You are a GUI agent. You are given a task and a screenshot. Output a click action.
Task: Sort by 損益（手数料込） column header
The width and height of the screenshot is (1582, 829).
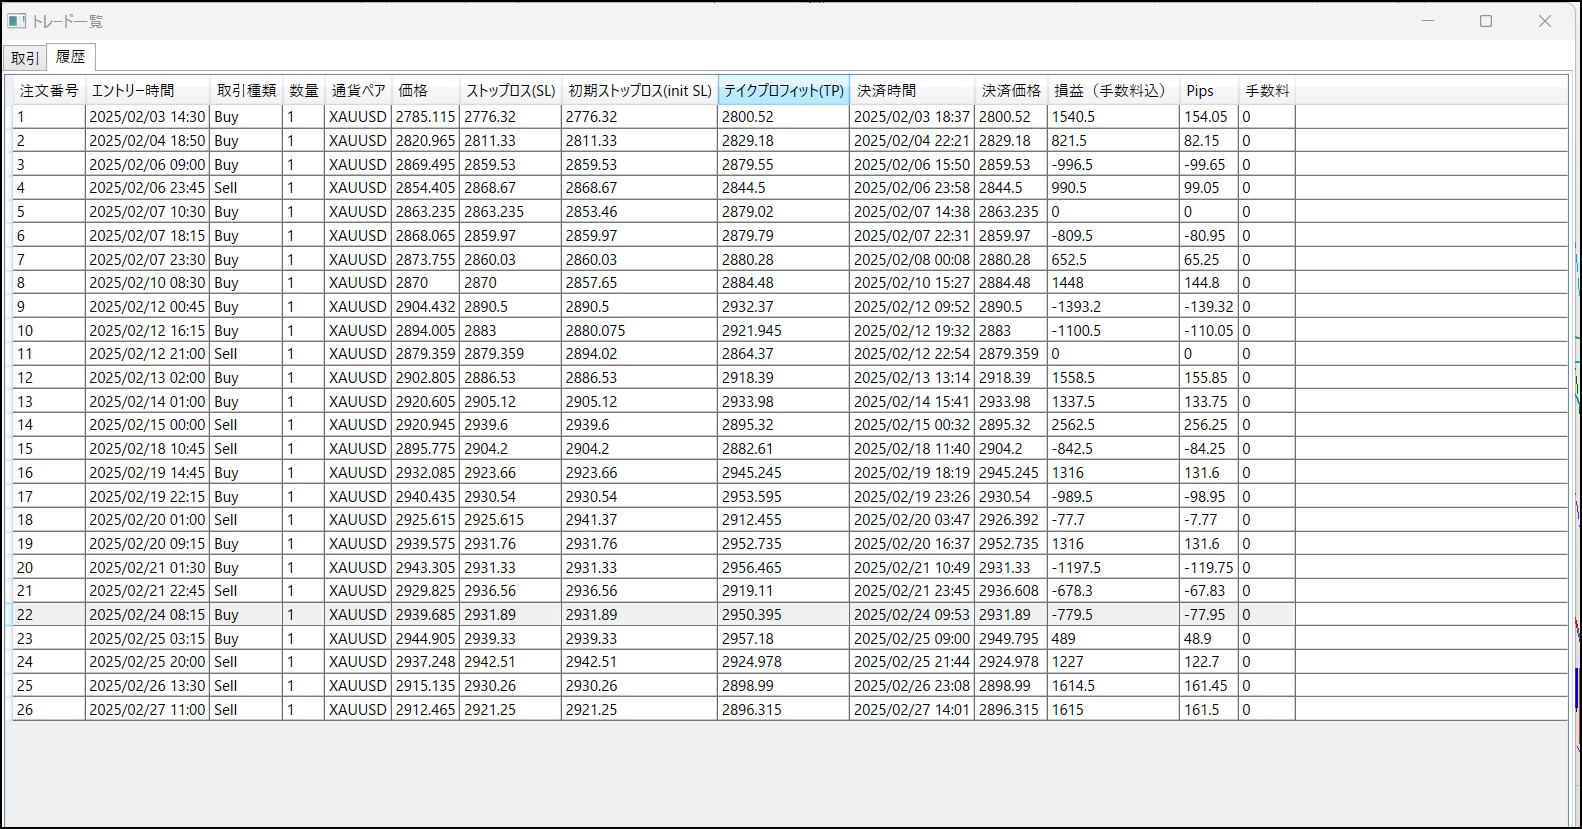pos(1112,91)
